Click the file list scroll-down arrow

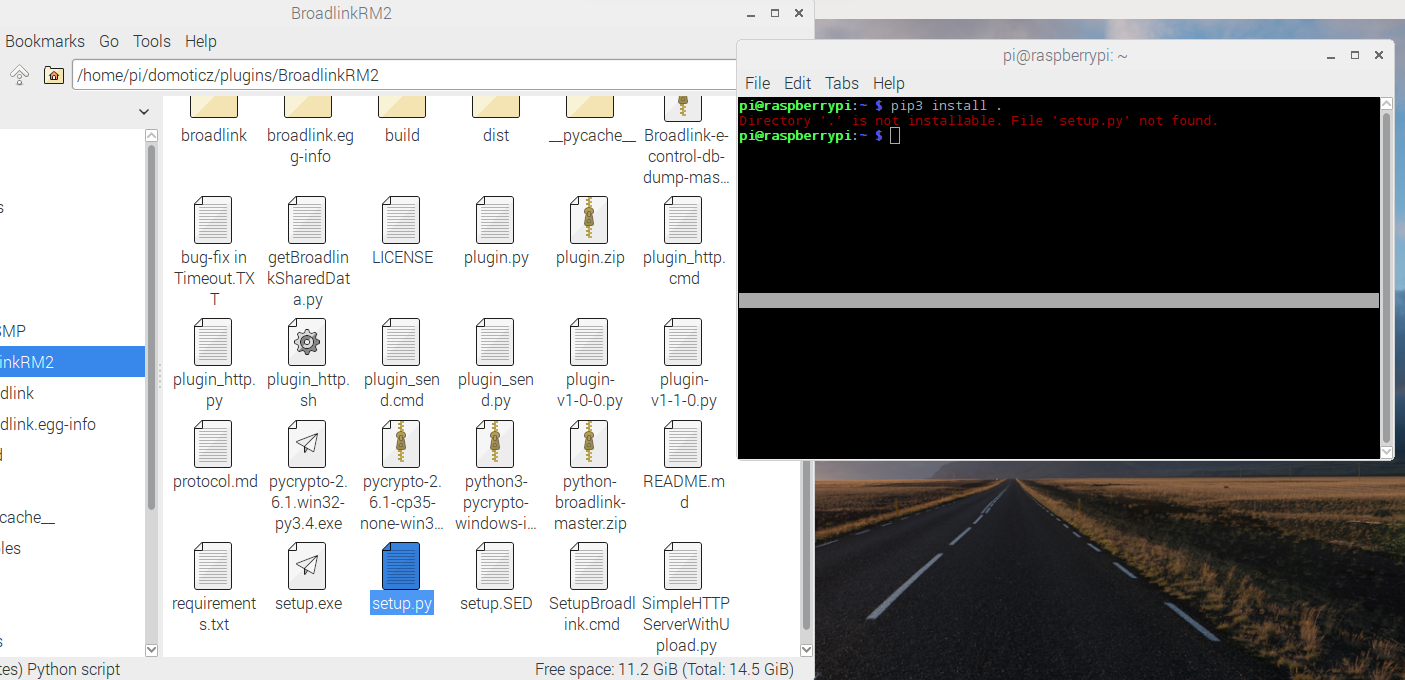pos(806,649)
